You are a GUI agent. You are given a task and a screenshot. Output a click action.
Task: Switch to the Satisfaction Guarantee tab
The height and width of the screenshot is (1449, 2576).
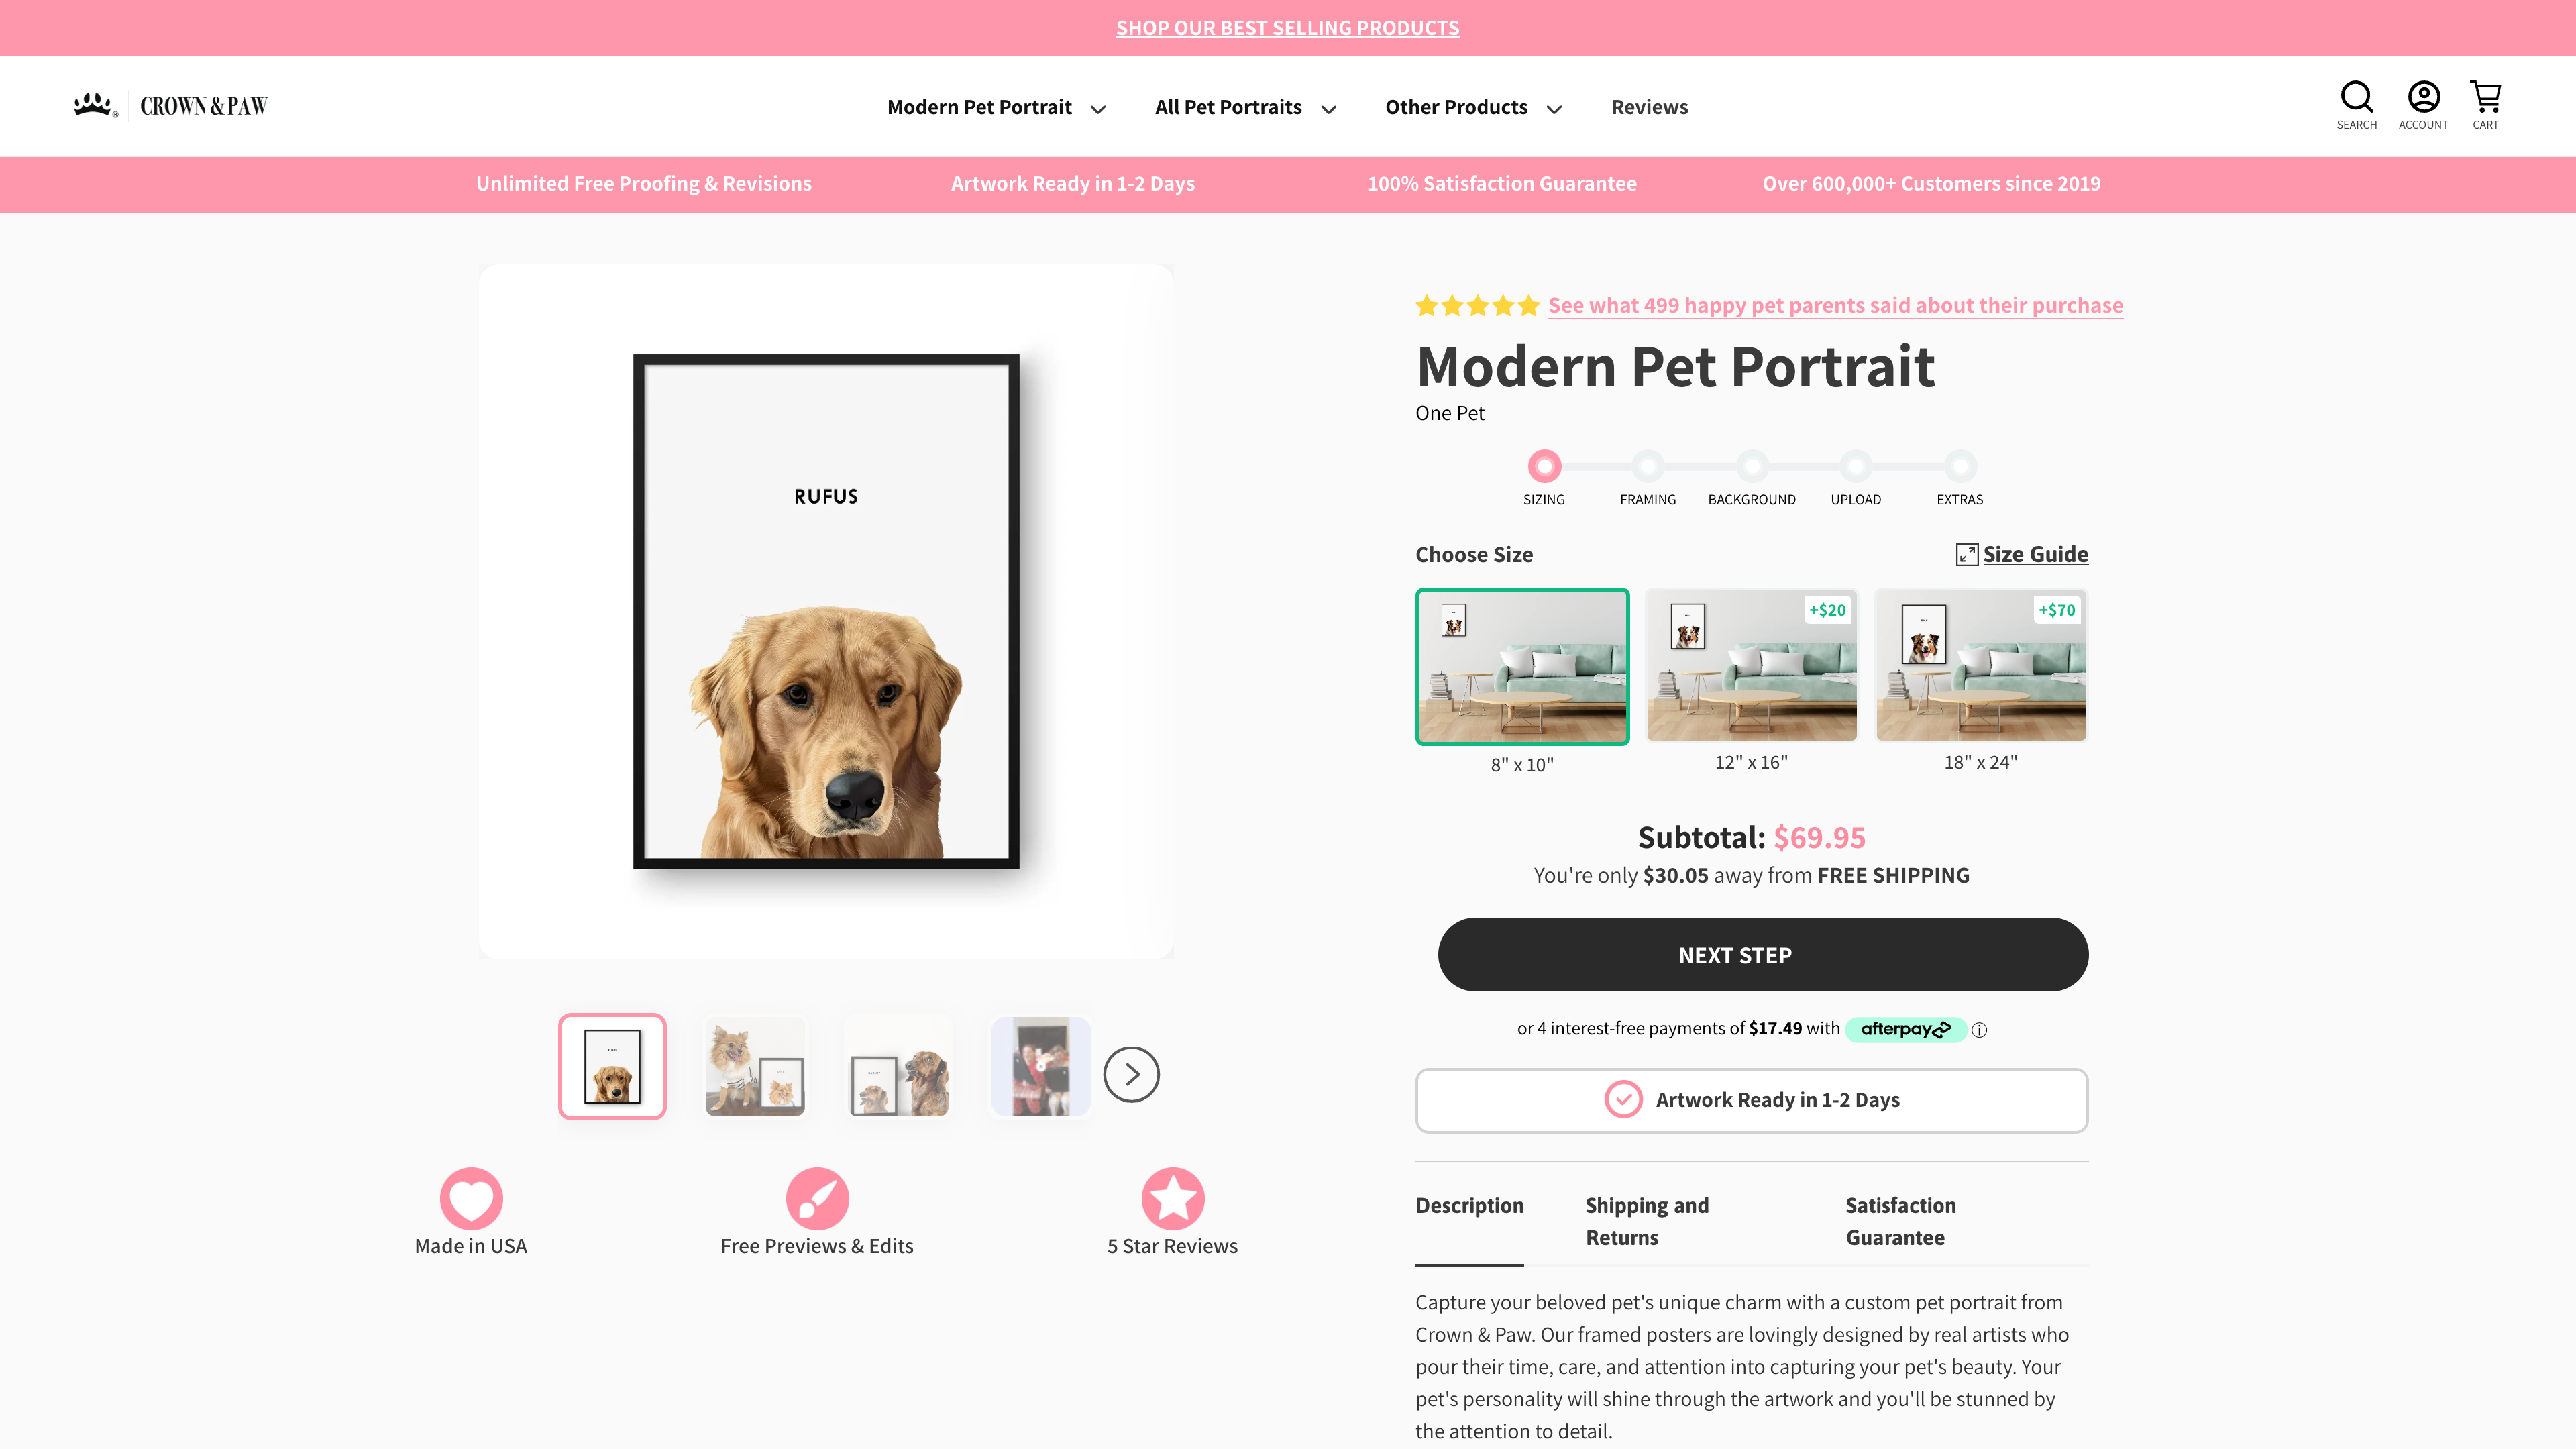point(1901,1221)
